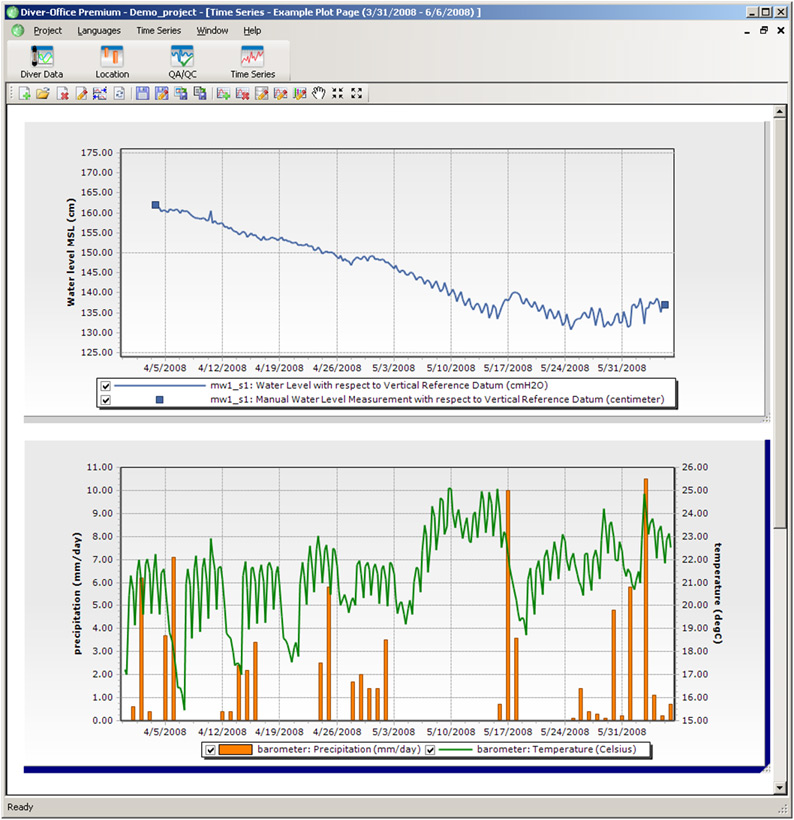
Task: Click the delete page icon with red X
Action: [62, 94]
